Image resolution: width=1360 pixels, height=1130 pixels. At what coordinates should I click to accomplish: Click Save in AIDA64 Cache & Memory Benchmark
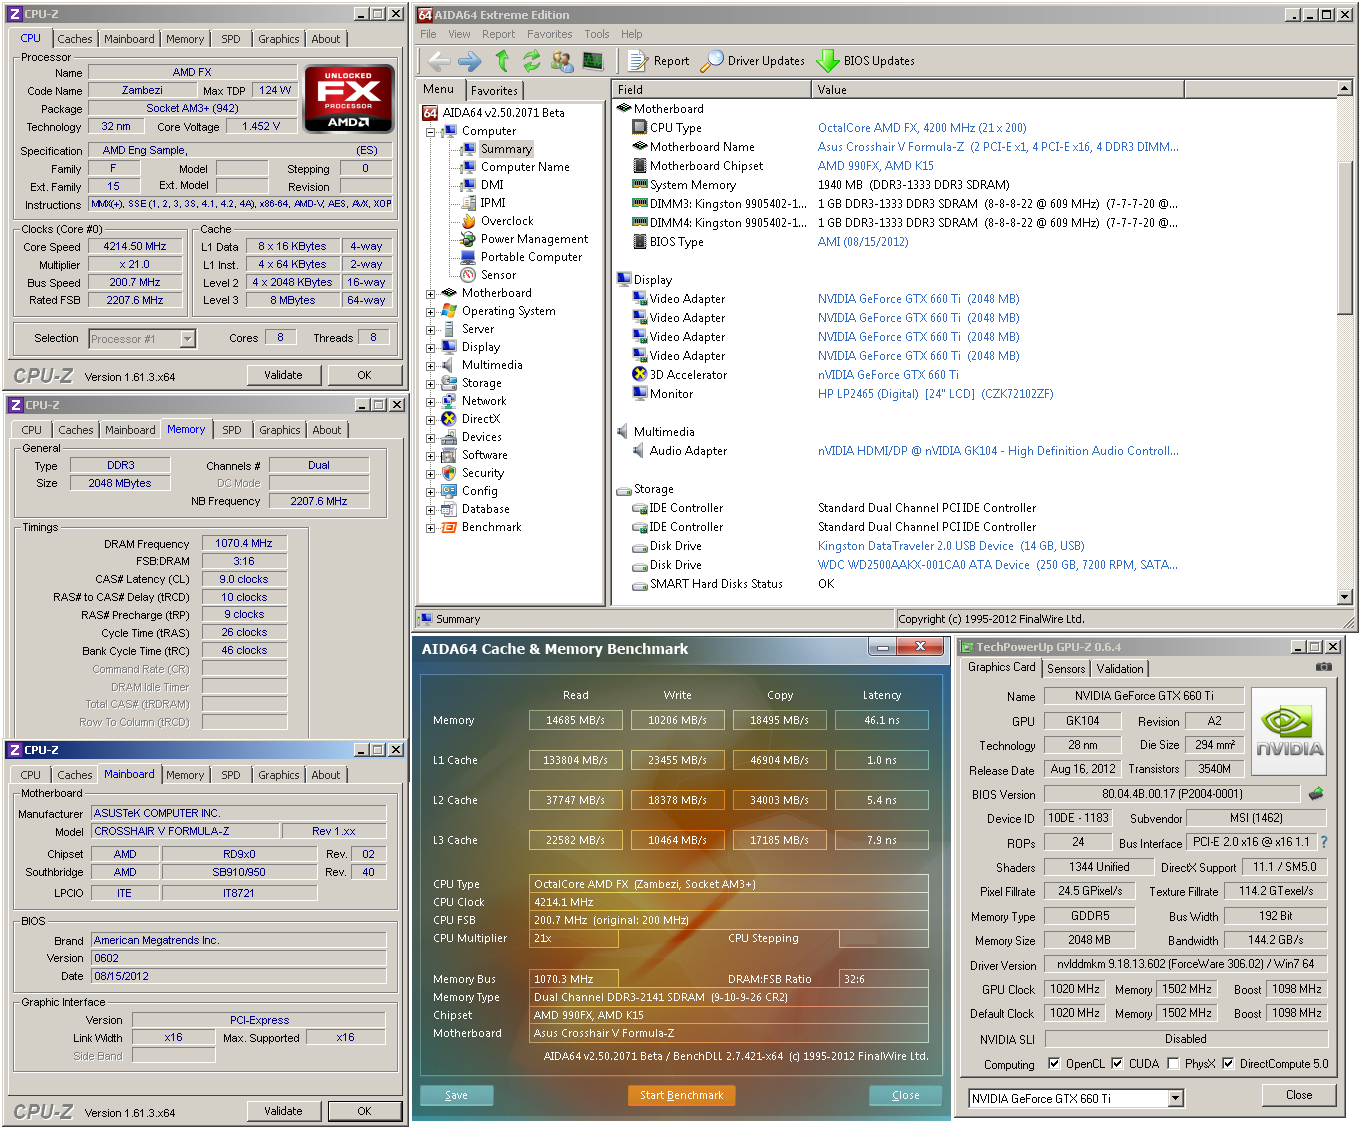pyautogui.click(x=456, y=1096)
